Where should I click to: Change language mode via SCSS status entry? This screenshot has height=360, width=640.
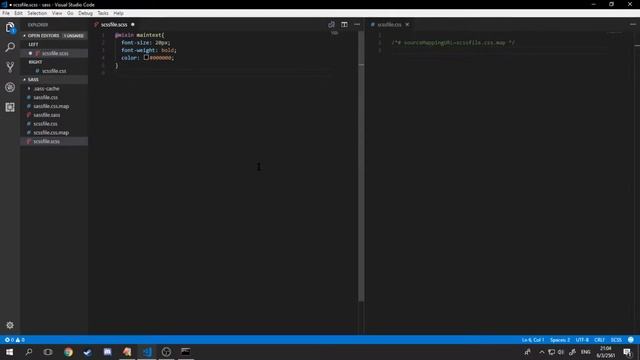pyautogui.click(x=616, y=340)
